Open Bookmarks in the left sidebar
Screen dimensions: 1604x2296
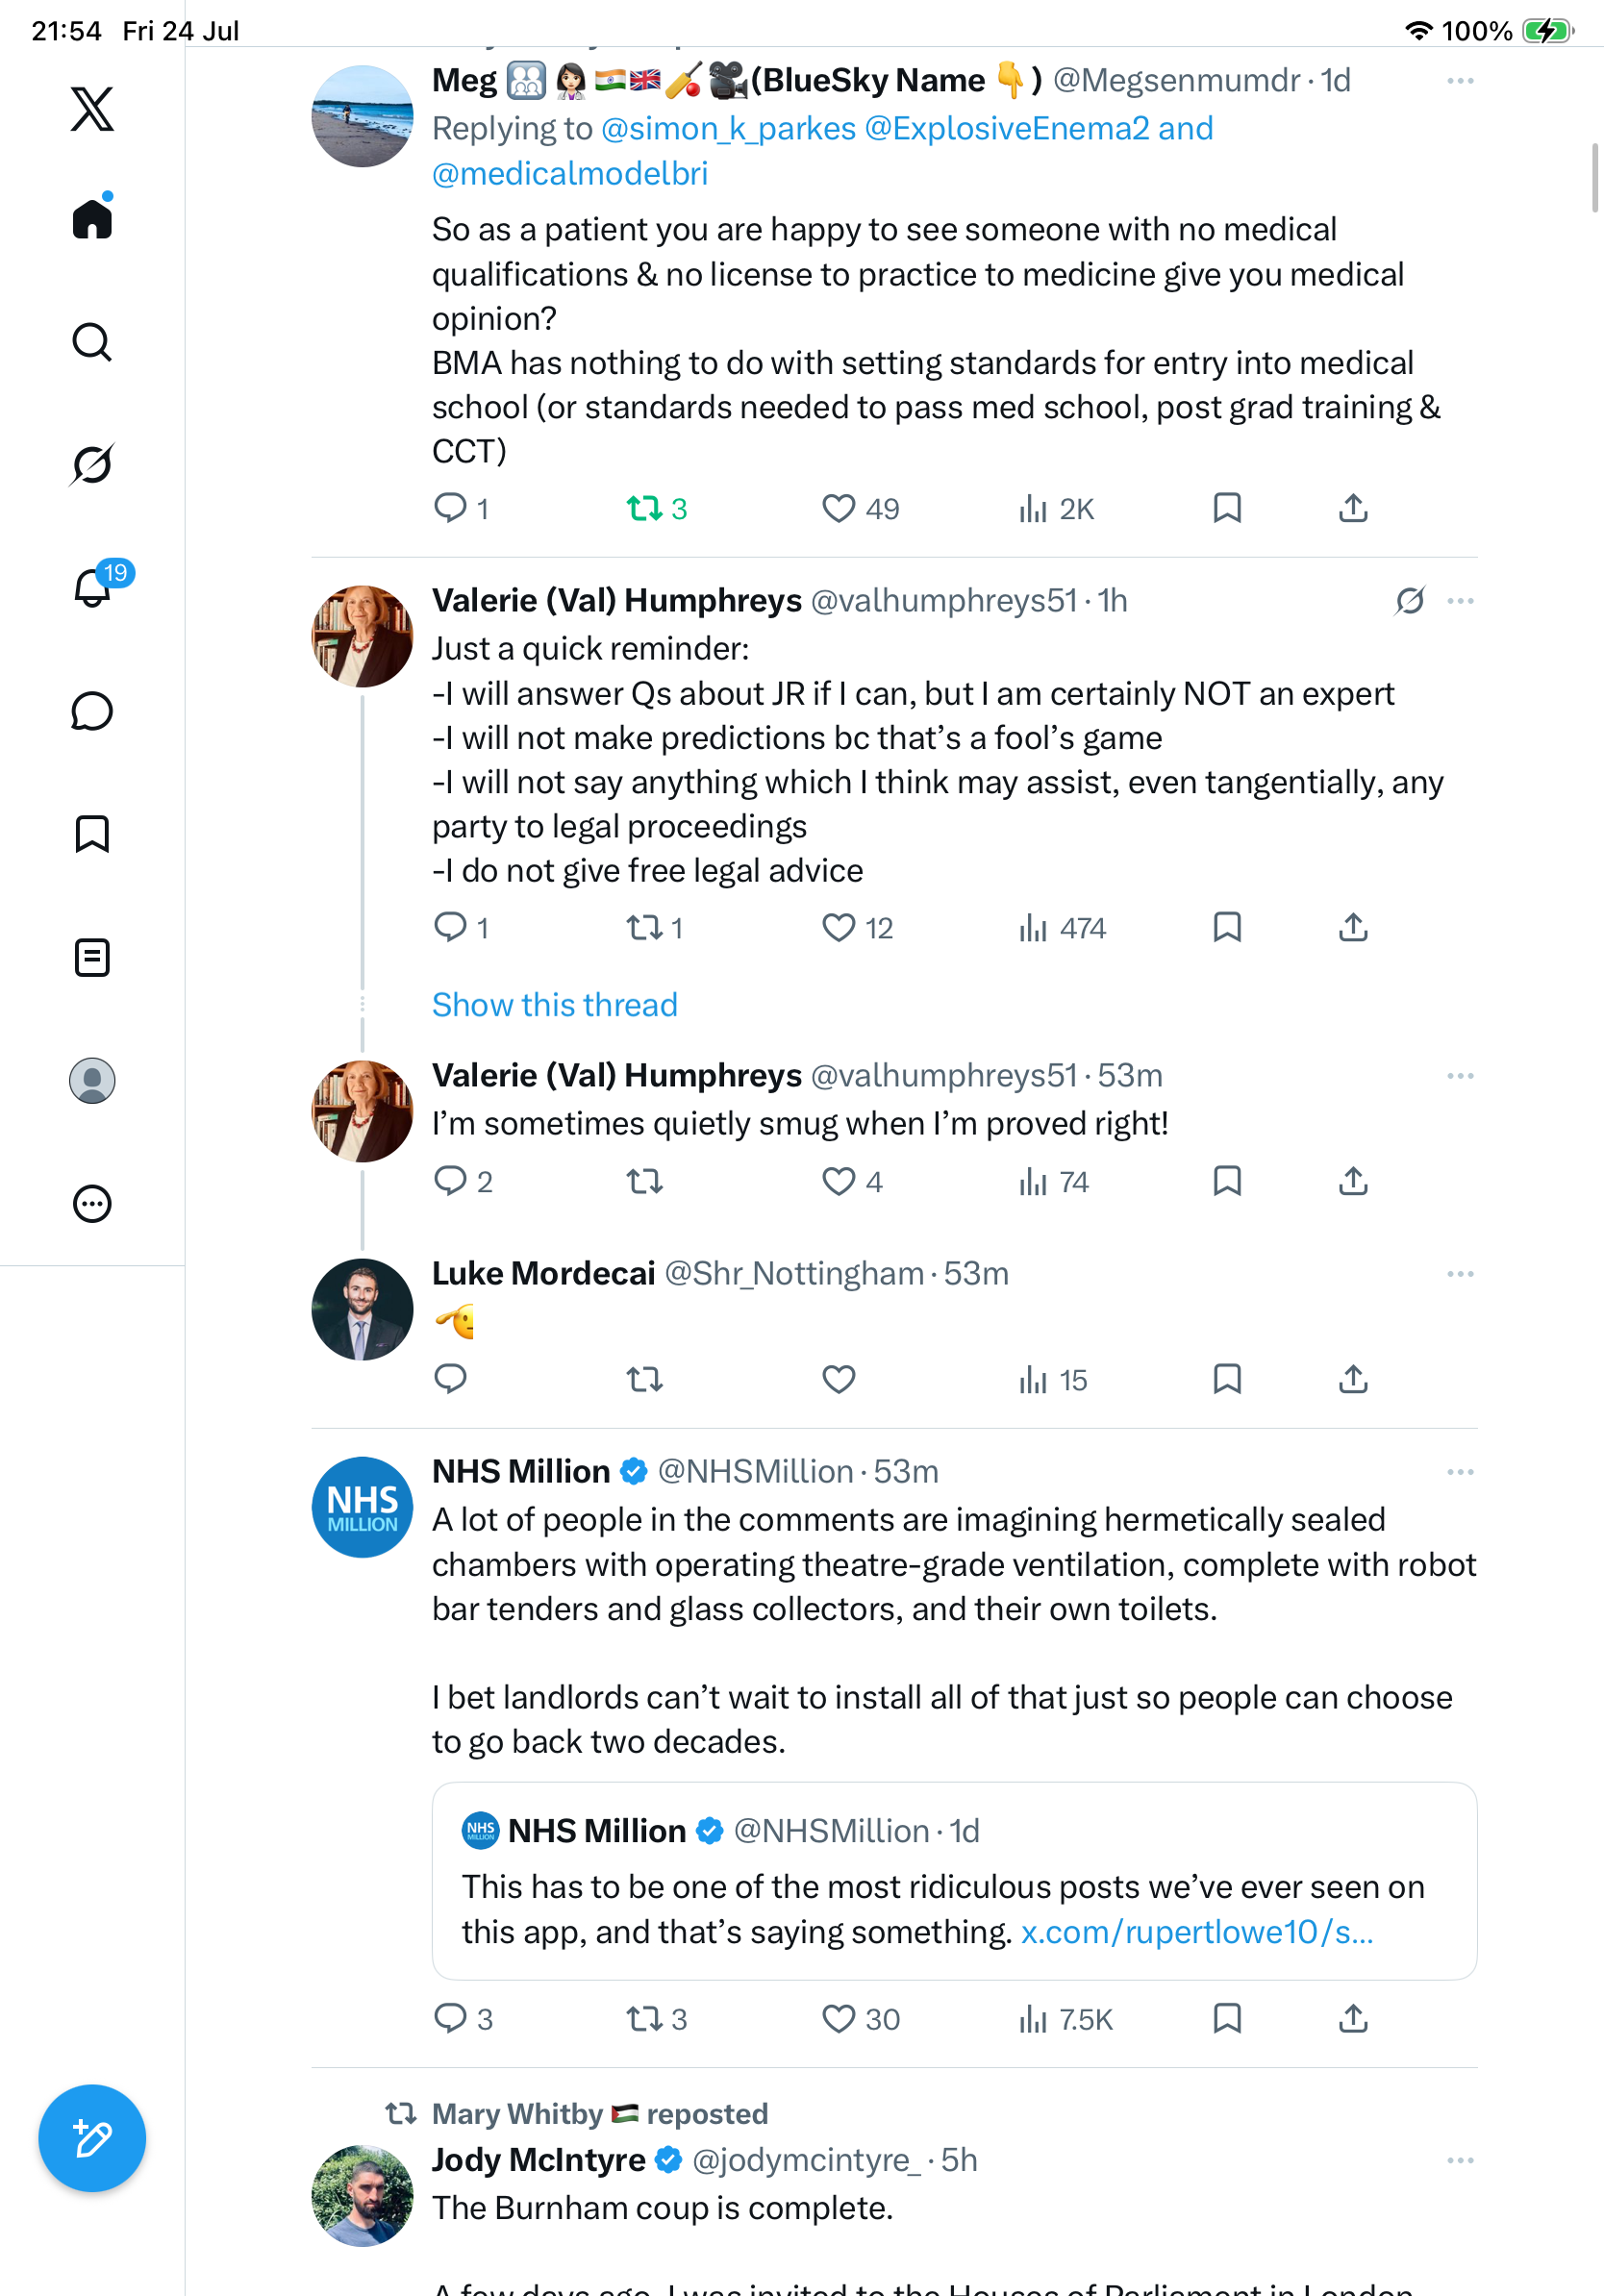(x=92, y=834)
